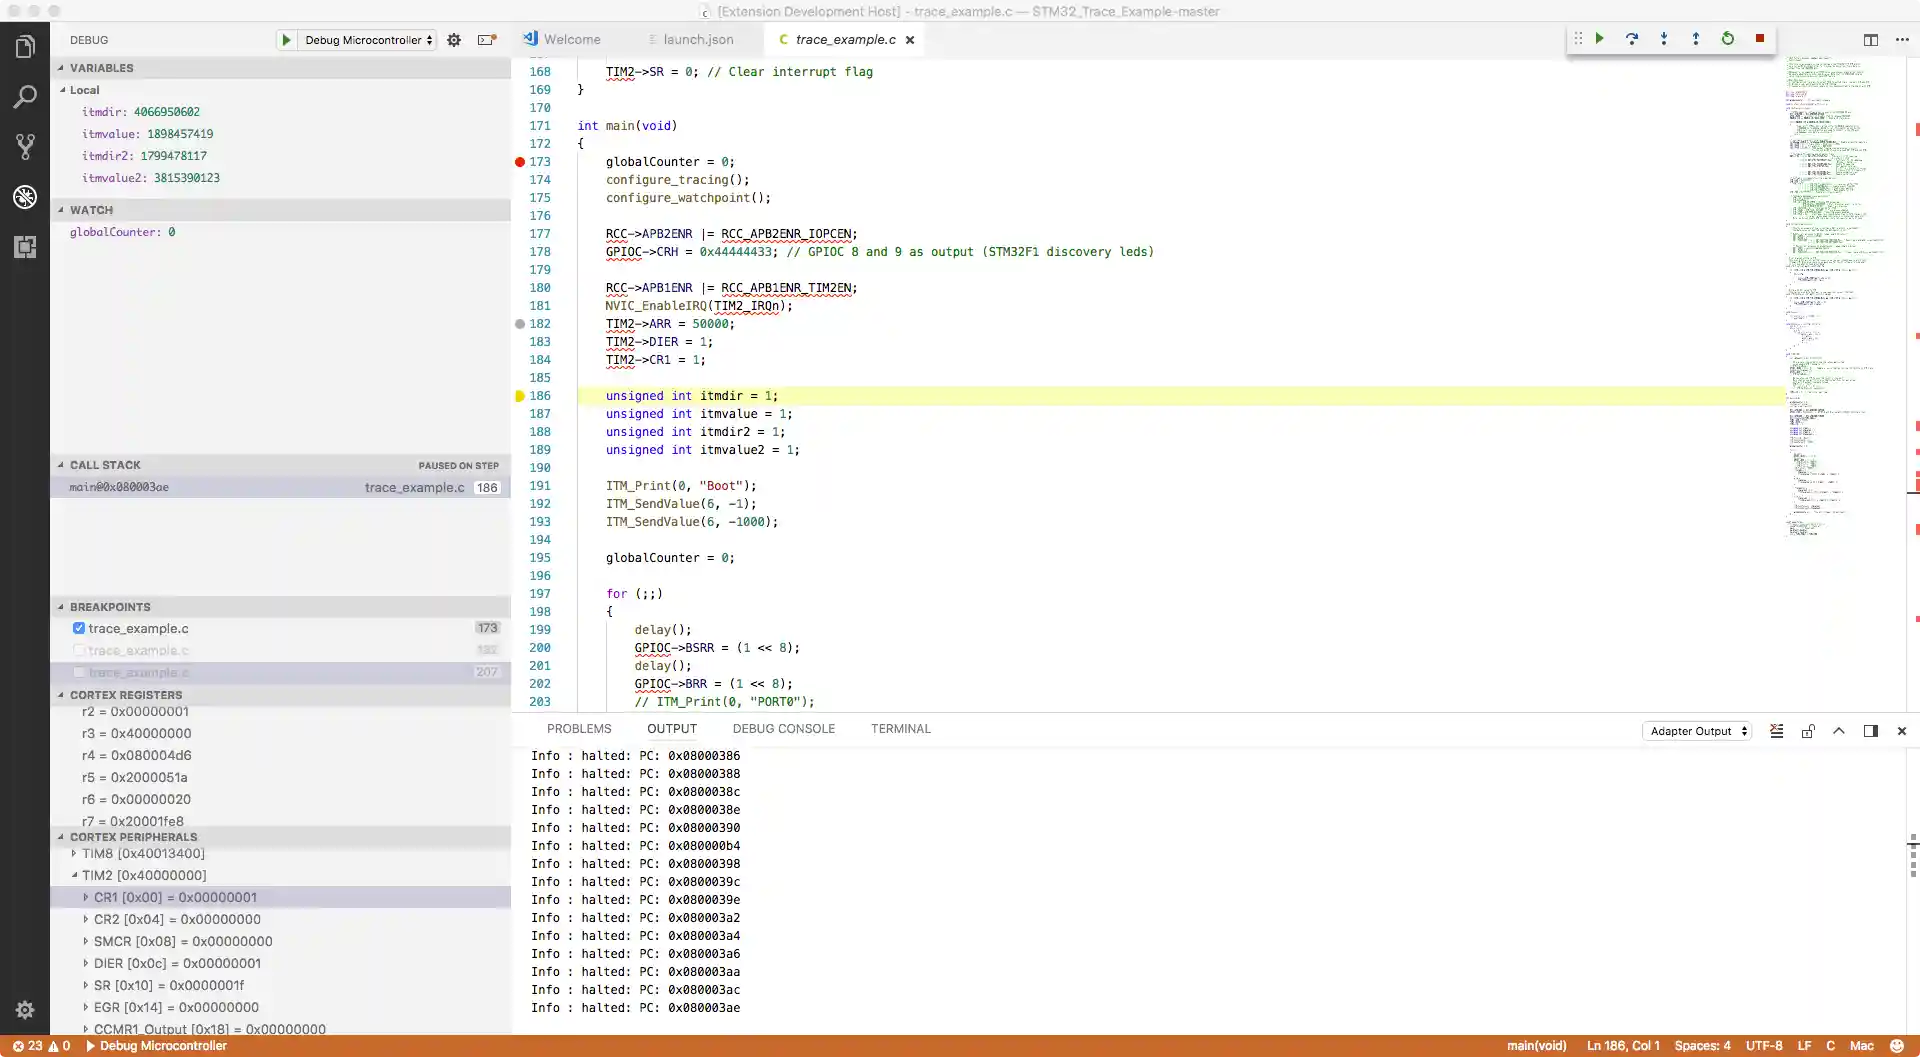Restart the debug session

pyautogui.click(x=1728, y=39)
